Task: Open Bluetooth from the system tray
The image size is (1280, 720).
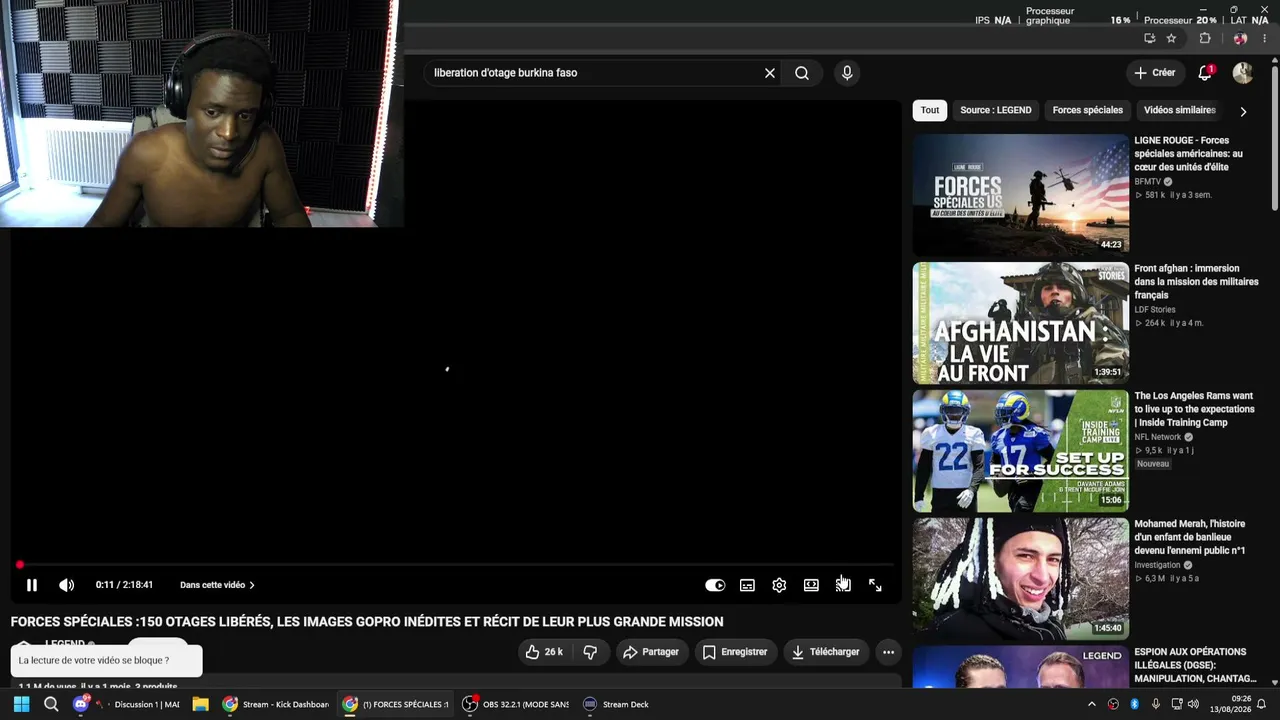Action: 1134,704
